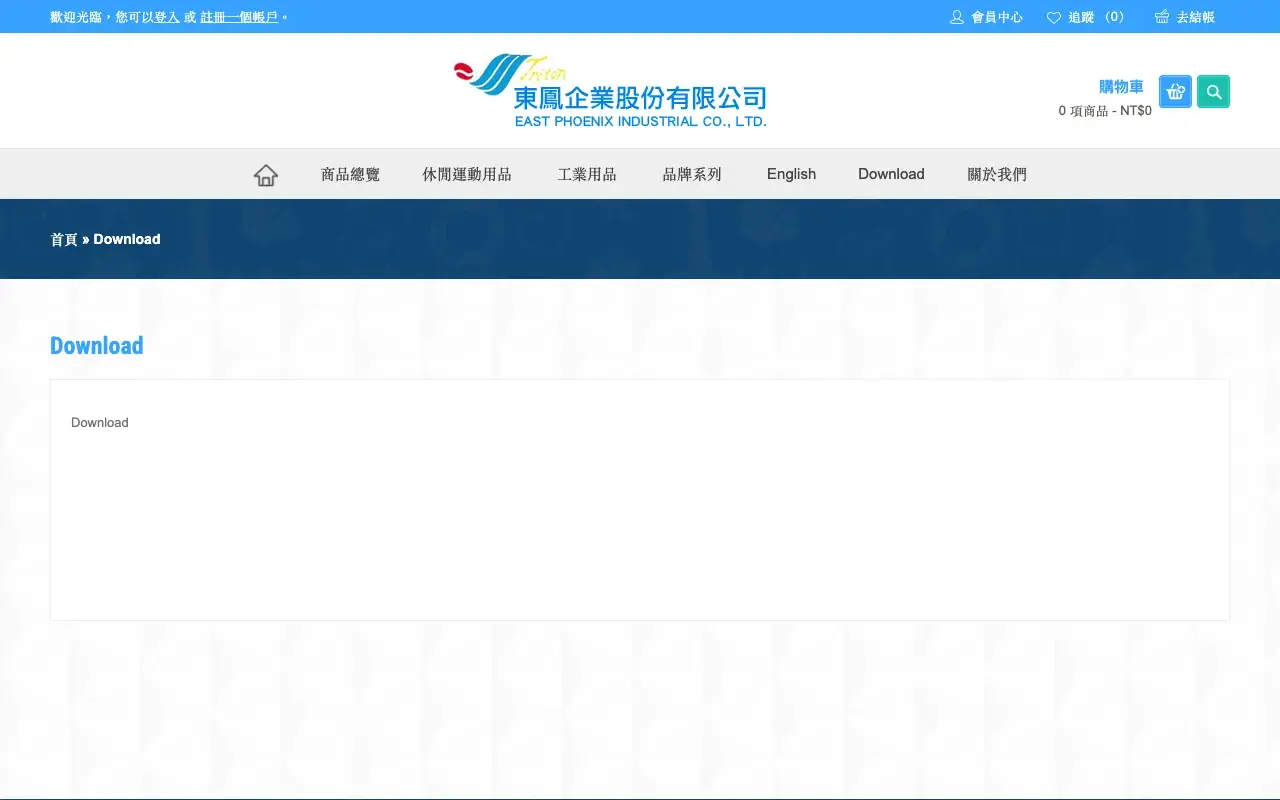
Task: Open the 休閒運動用品 menu
Action: [x=467, y=174]
